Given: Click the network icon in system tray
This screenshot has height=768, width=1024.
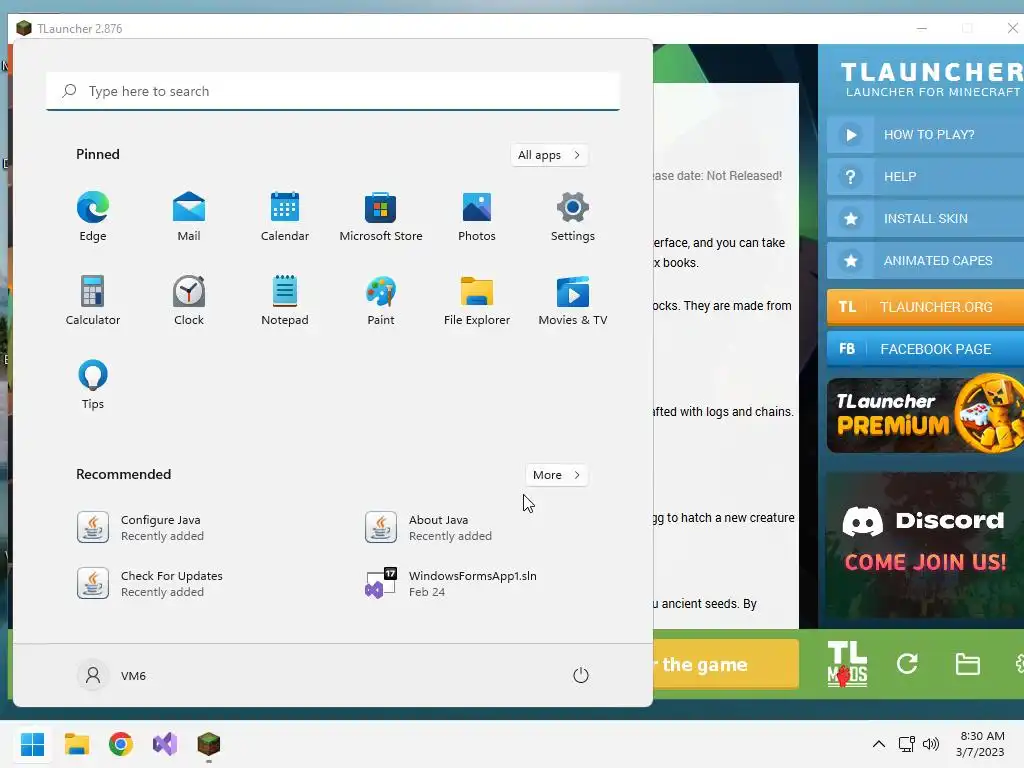Looking at the screenshot, I should coord(906,744).
